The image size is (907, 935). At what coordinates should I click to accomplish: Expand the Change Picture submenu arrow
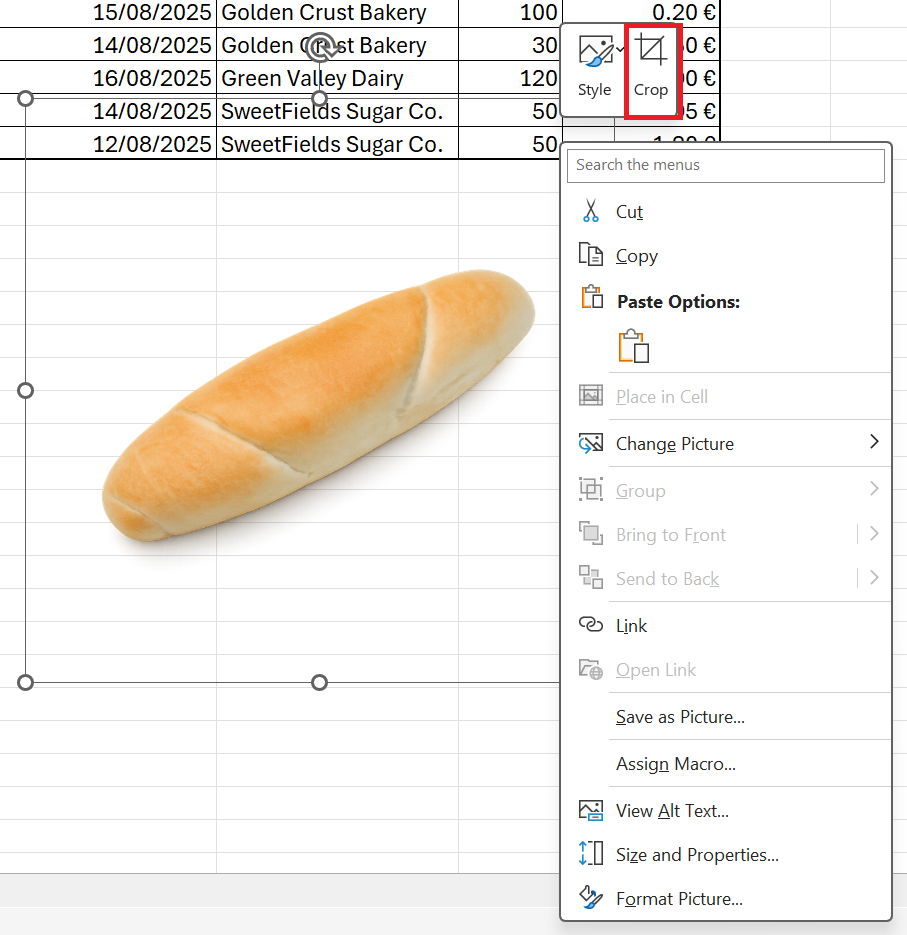pos(874,442)
